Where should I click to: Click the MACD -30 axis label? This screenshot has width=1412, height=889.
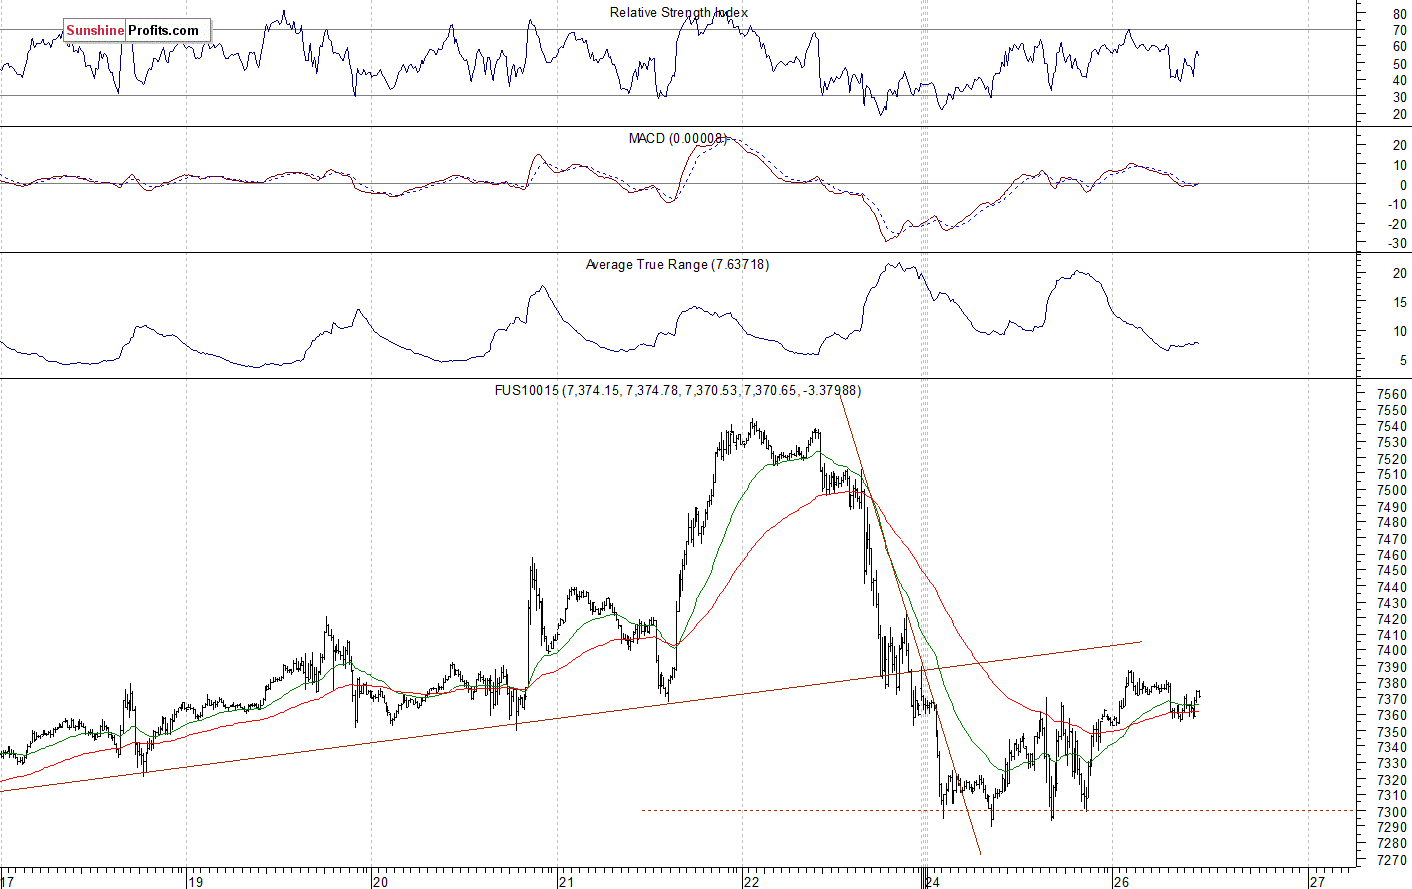[x=1397, y=244]
